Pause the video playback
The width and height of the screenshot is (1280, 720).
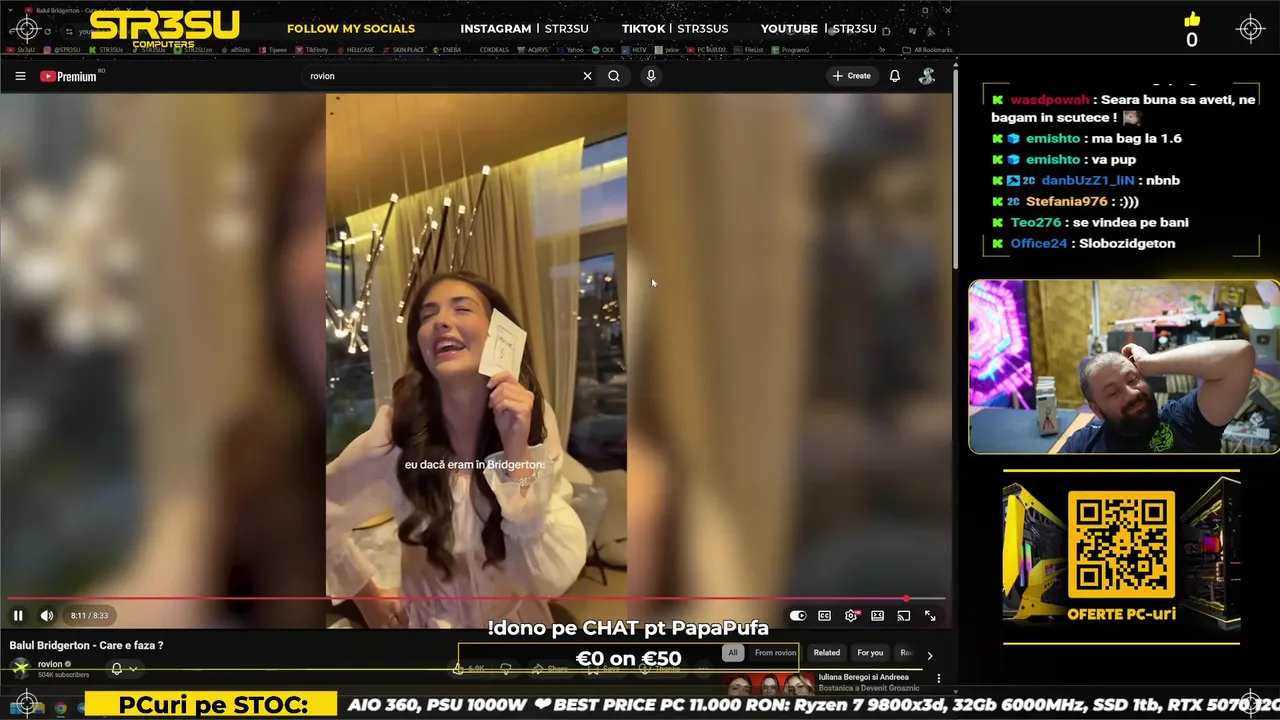(x=18, y=616)
